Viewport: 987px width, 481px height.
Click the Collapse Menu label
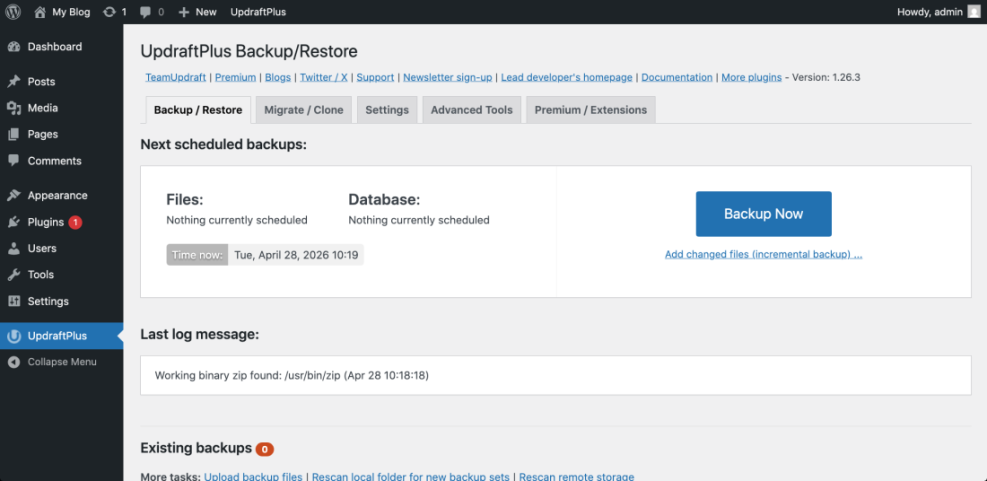pos(62,362)
